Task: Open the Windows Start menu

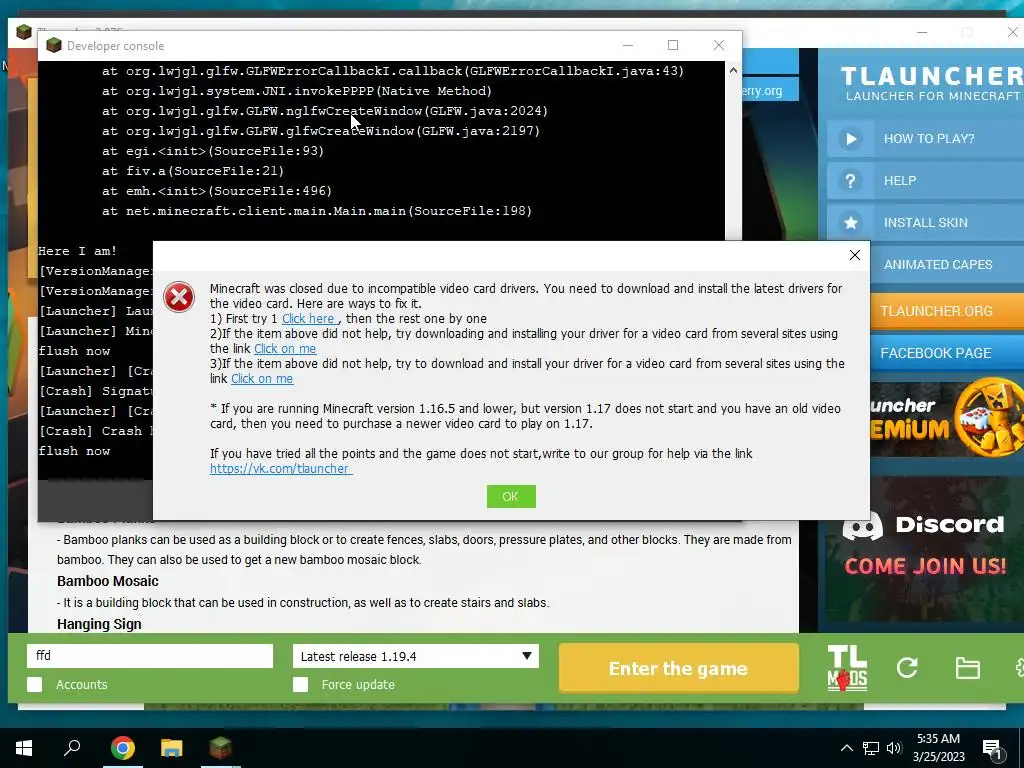Action: pos(24,748)
